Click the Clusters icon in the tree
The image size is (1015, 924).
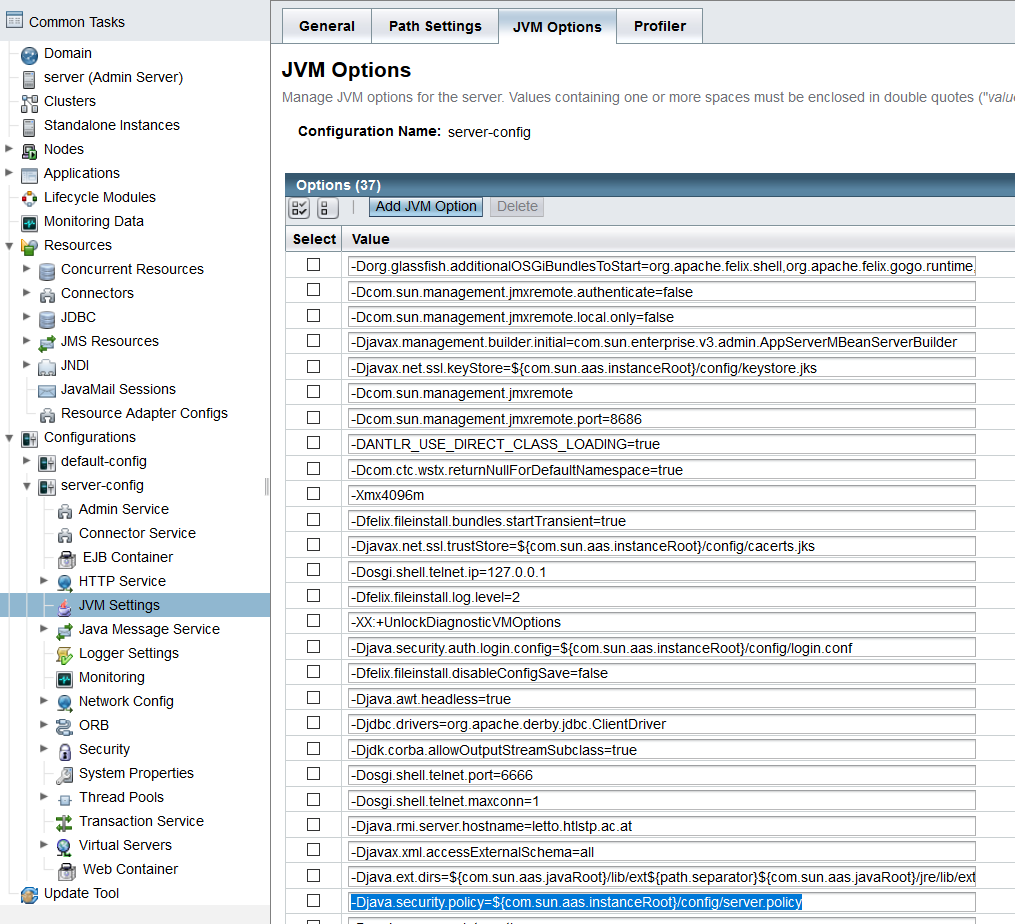pos(29,102)
